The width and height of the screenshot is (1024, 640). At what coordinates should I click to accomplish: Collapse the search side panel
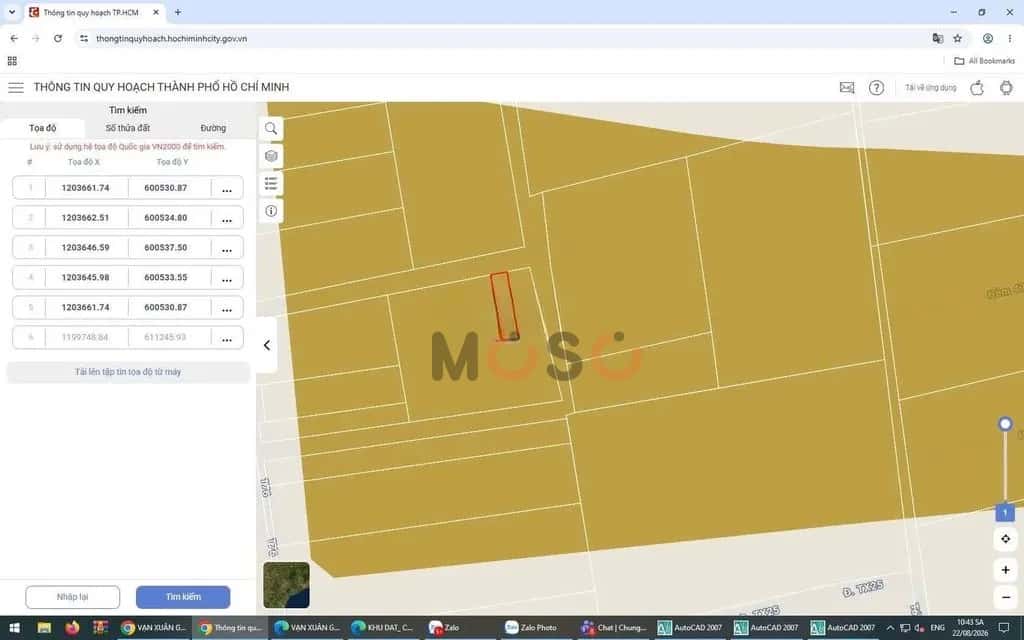click(266, 345)
